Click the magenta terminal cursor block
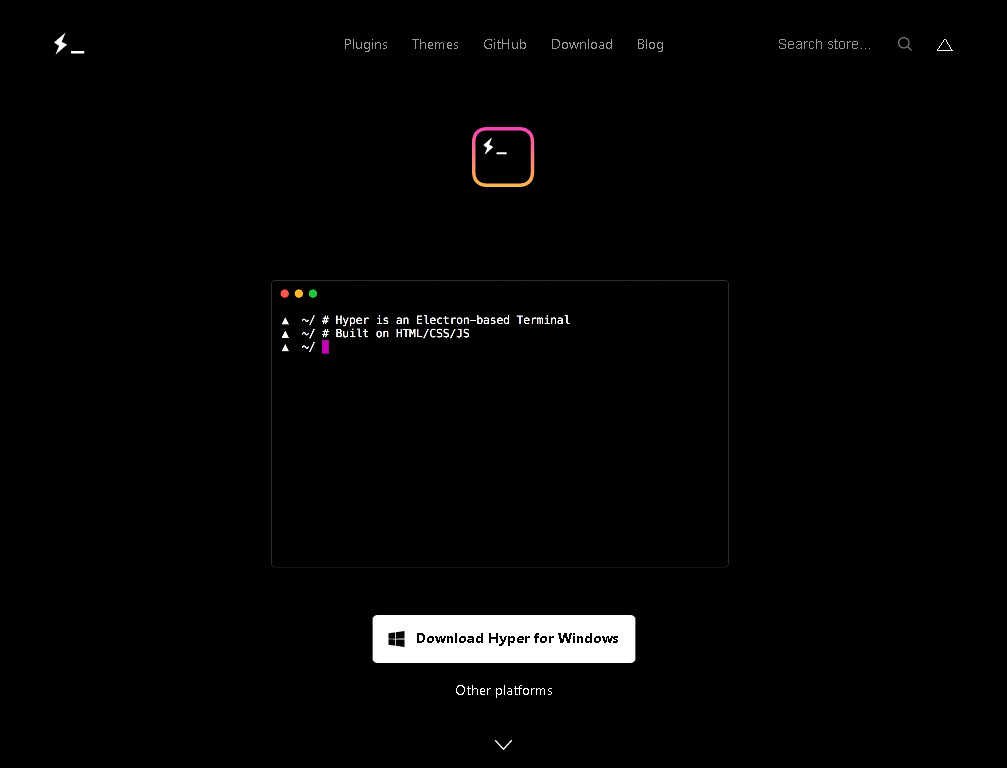The height and width of the screenshot is (768, 1007). coord(326,347)
